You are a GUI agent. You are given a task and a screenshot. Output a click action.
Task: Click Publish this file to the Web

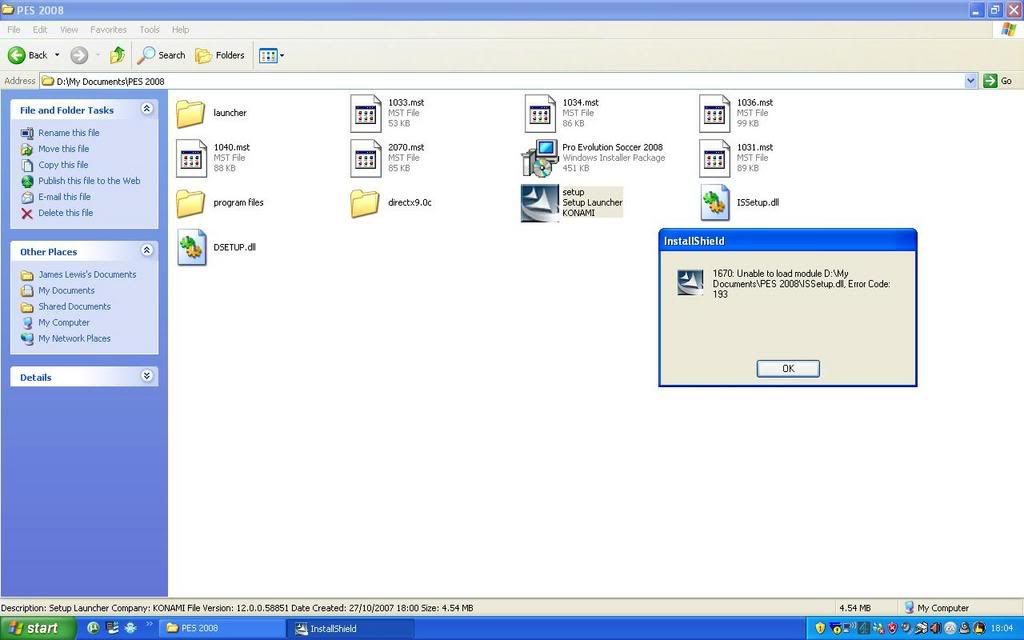pos(89,181)
